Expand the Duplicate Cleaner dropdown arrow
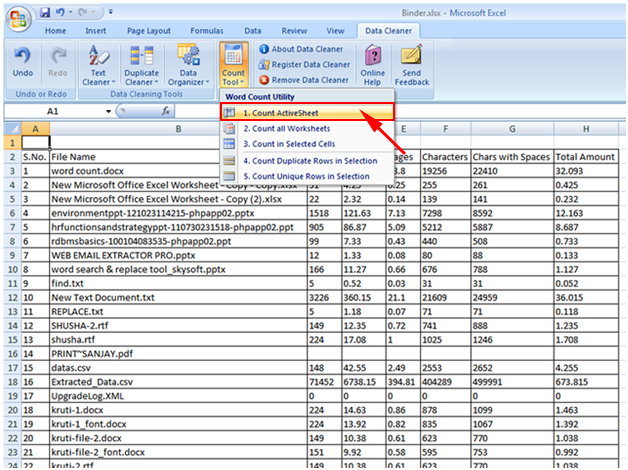Viewport: 628px width, 470px height. tap(156, 82)
